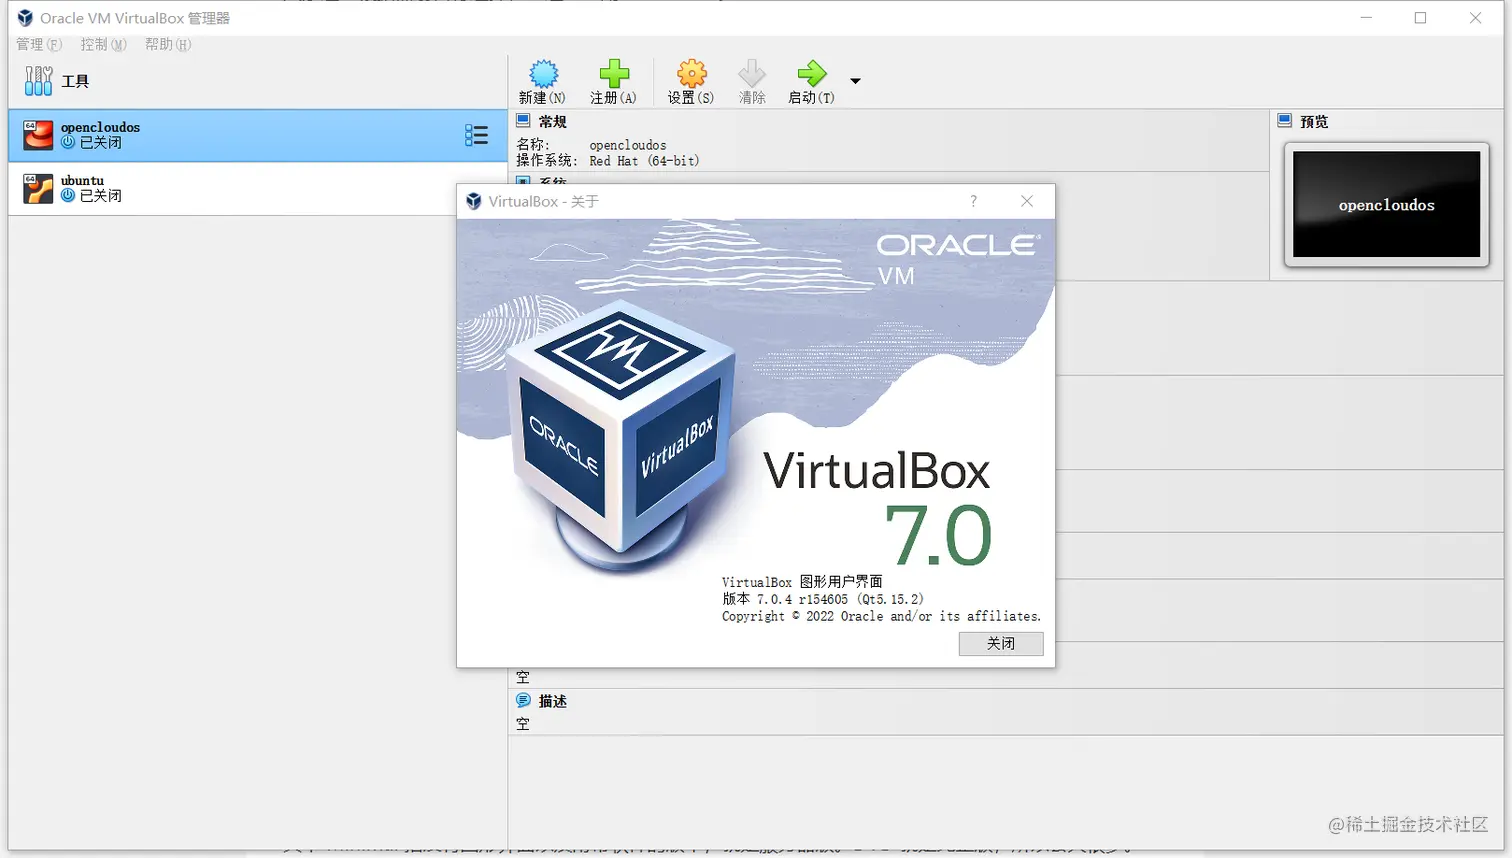Click the help question mark in About dialog
Screen dimensions: 1512x858
click(973, 201)
